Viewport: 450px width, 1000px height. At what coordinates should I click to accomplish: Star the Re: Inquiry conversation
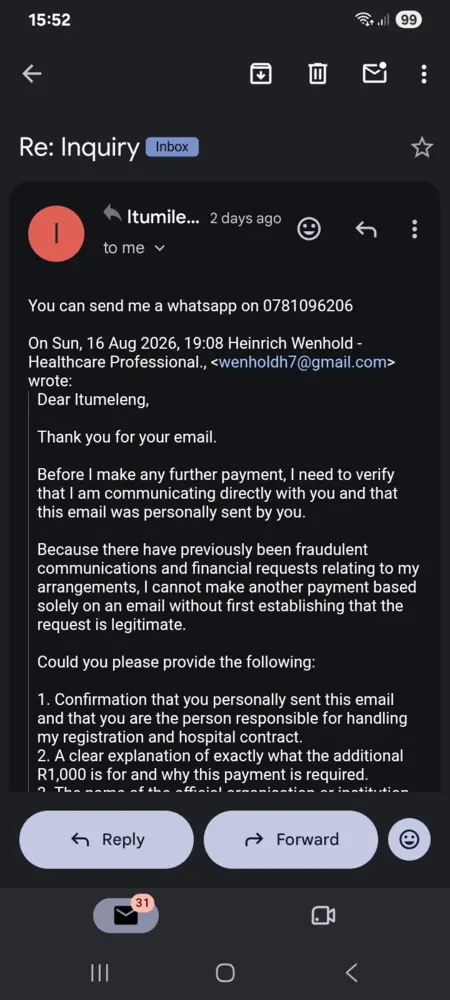tap(421, 148)
